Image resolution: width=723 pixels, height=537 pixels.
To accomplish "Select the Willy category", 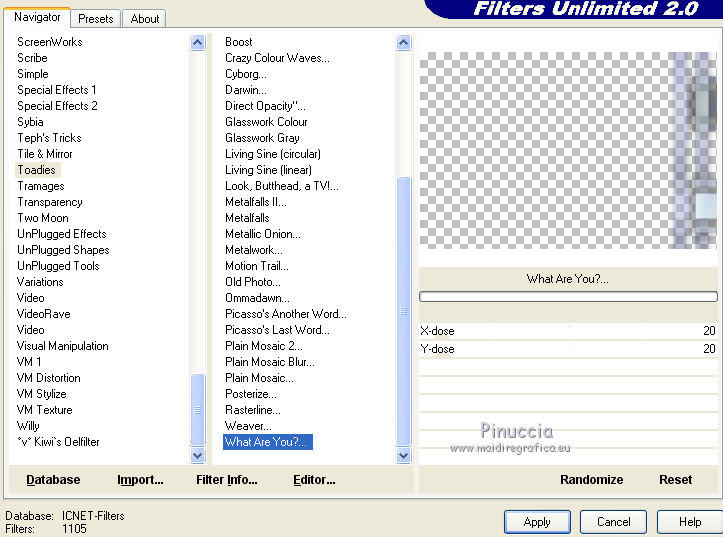I will [x=28, y=426].
